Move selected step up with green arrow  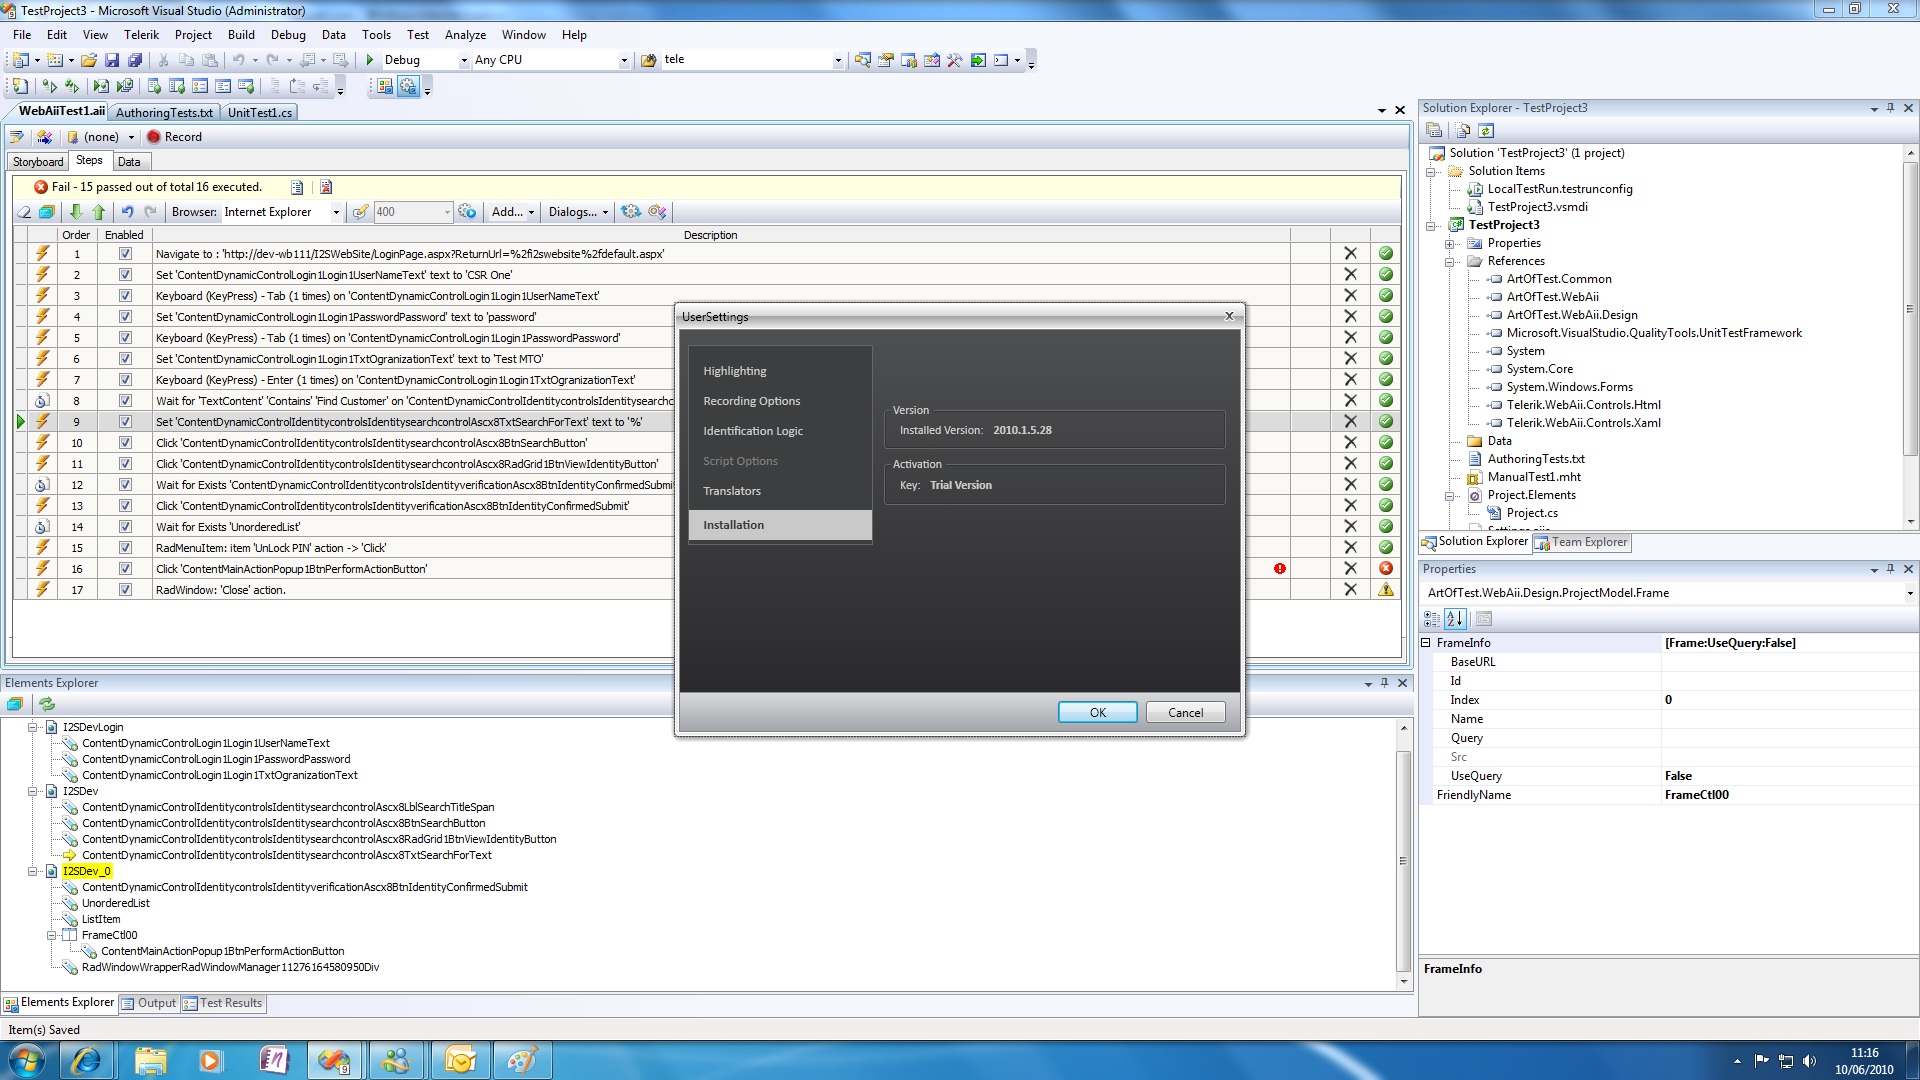click(98, 212)
